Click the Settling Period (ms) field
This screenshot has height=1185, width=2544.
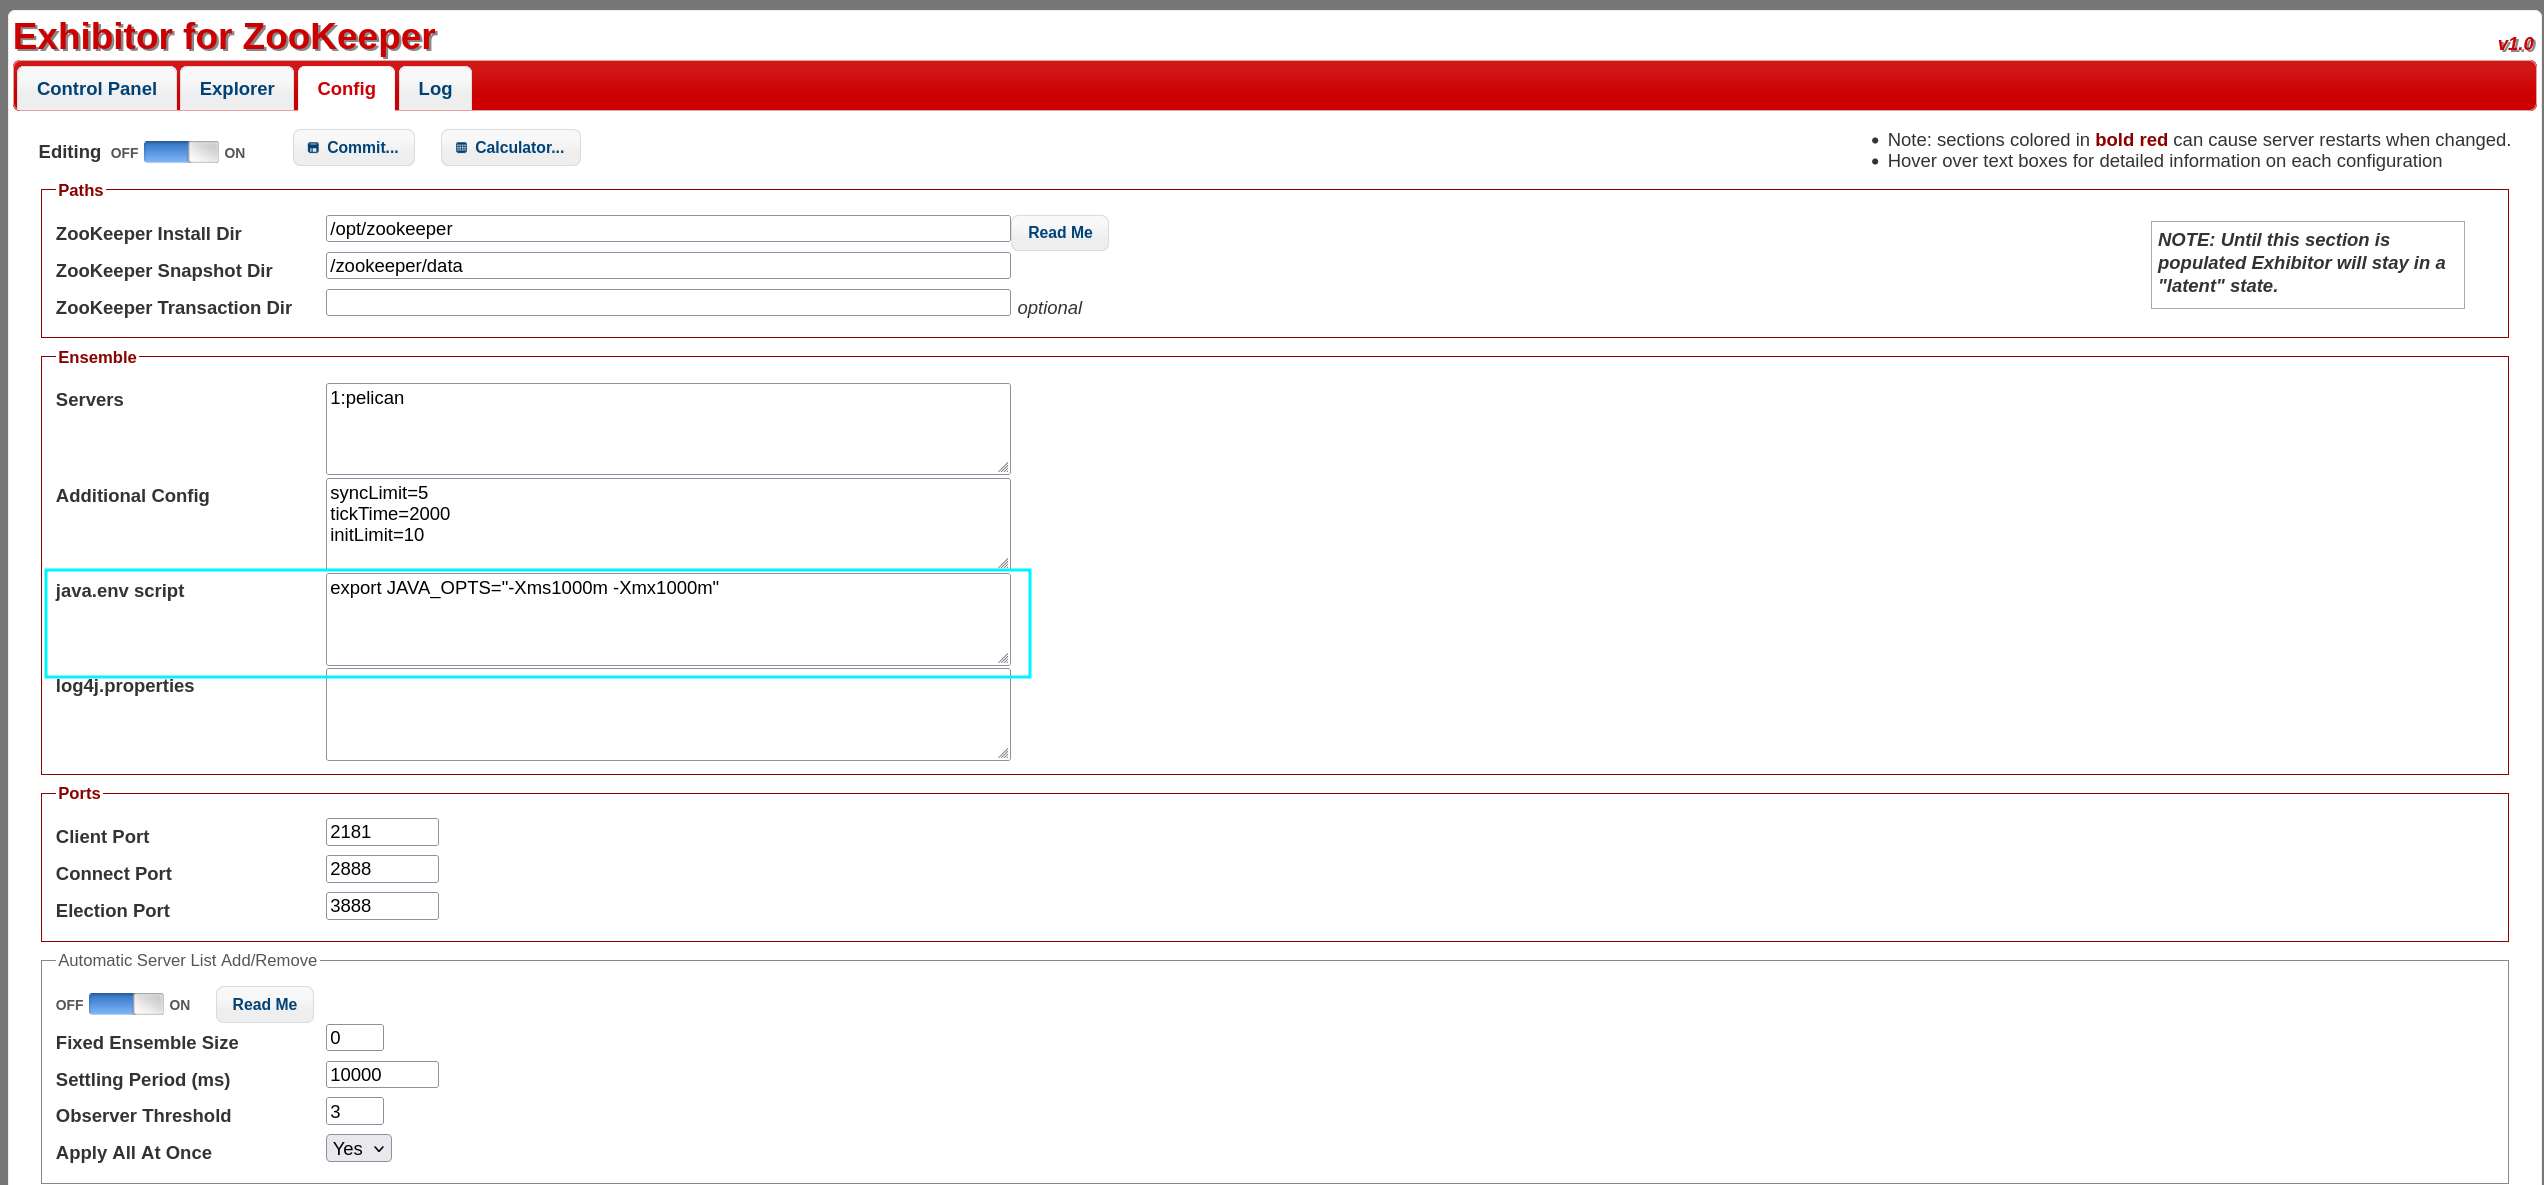381,1075
